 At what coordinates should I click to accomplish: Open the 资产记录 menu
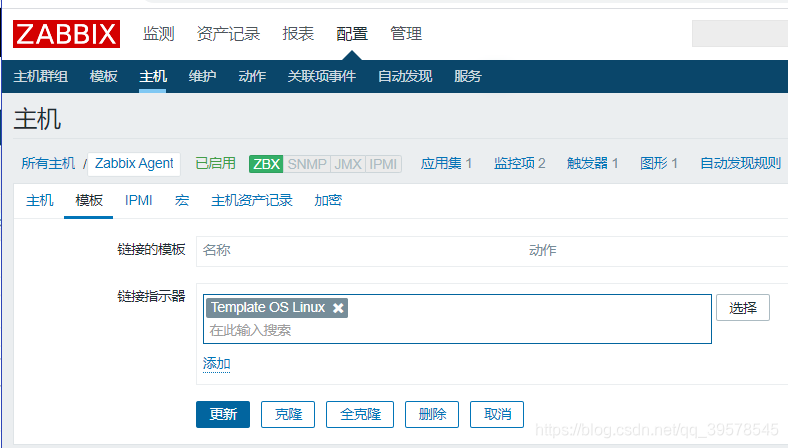click(x=228, y=34)
